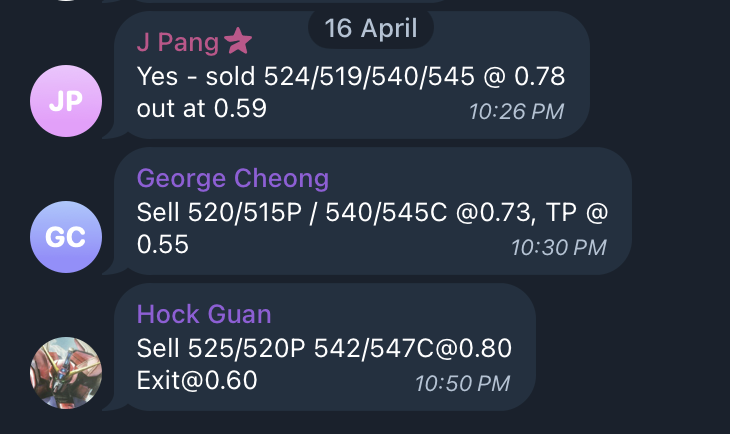Click the "0.55" take-profit value text

[x=162, y=243]
